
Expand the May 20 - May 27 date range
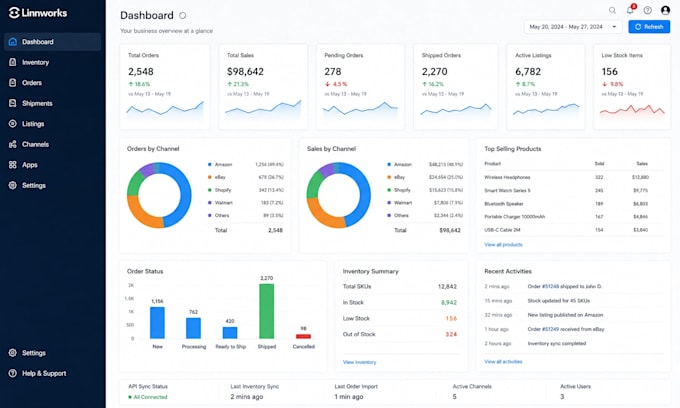(573, 27)
